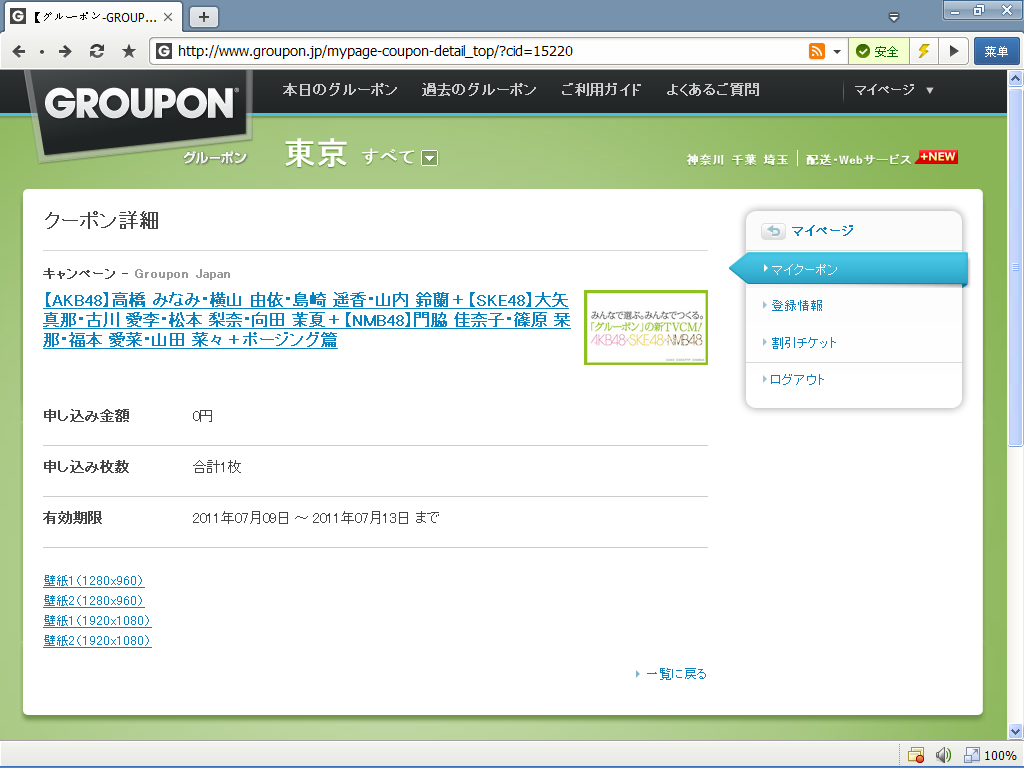1024x768 pixels.
Task: Click the 有効期限 date range text
Action: pyautogui.click(x=315, y=518)
